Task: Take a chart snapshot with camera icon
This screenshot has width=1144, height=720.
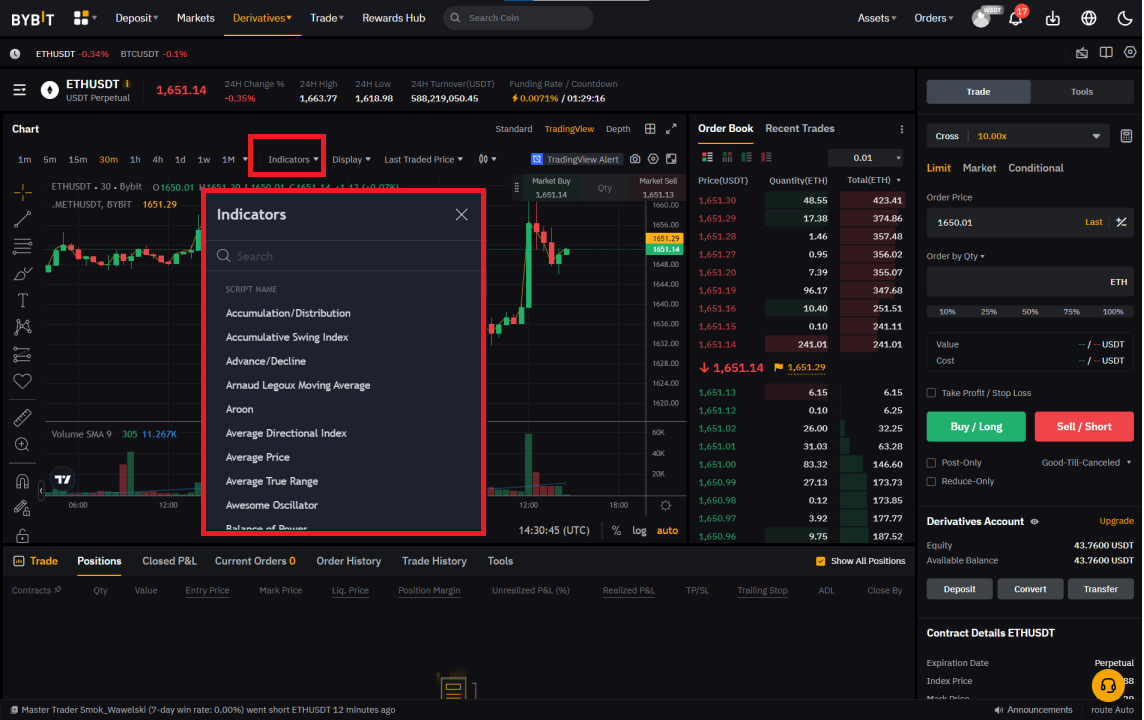Action: [635, 159]
